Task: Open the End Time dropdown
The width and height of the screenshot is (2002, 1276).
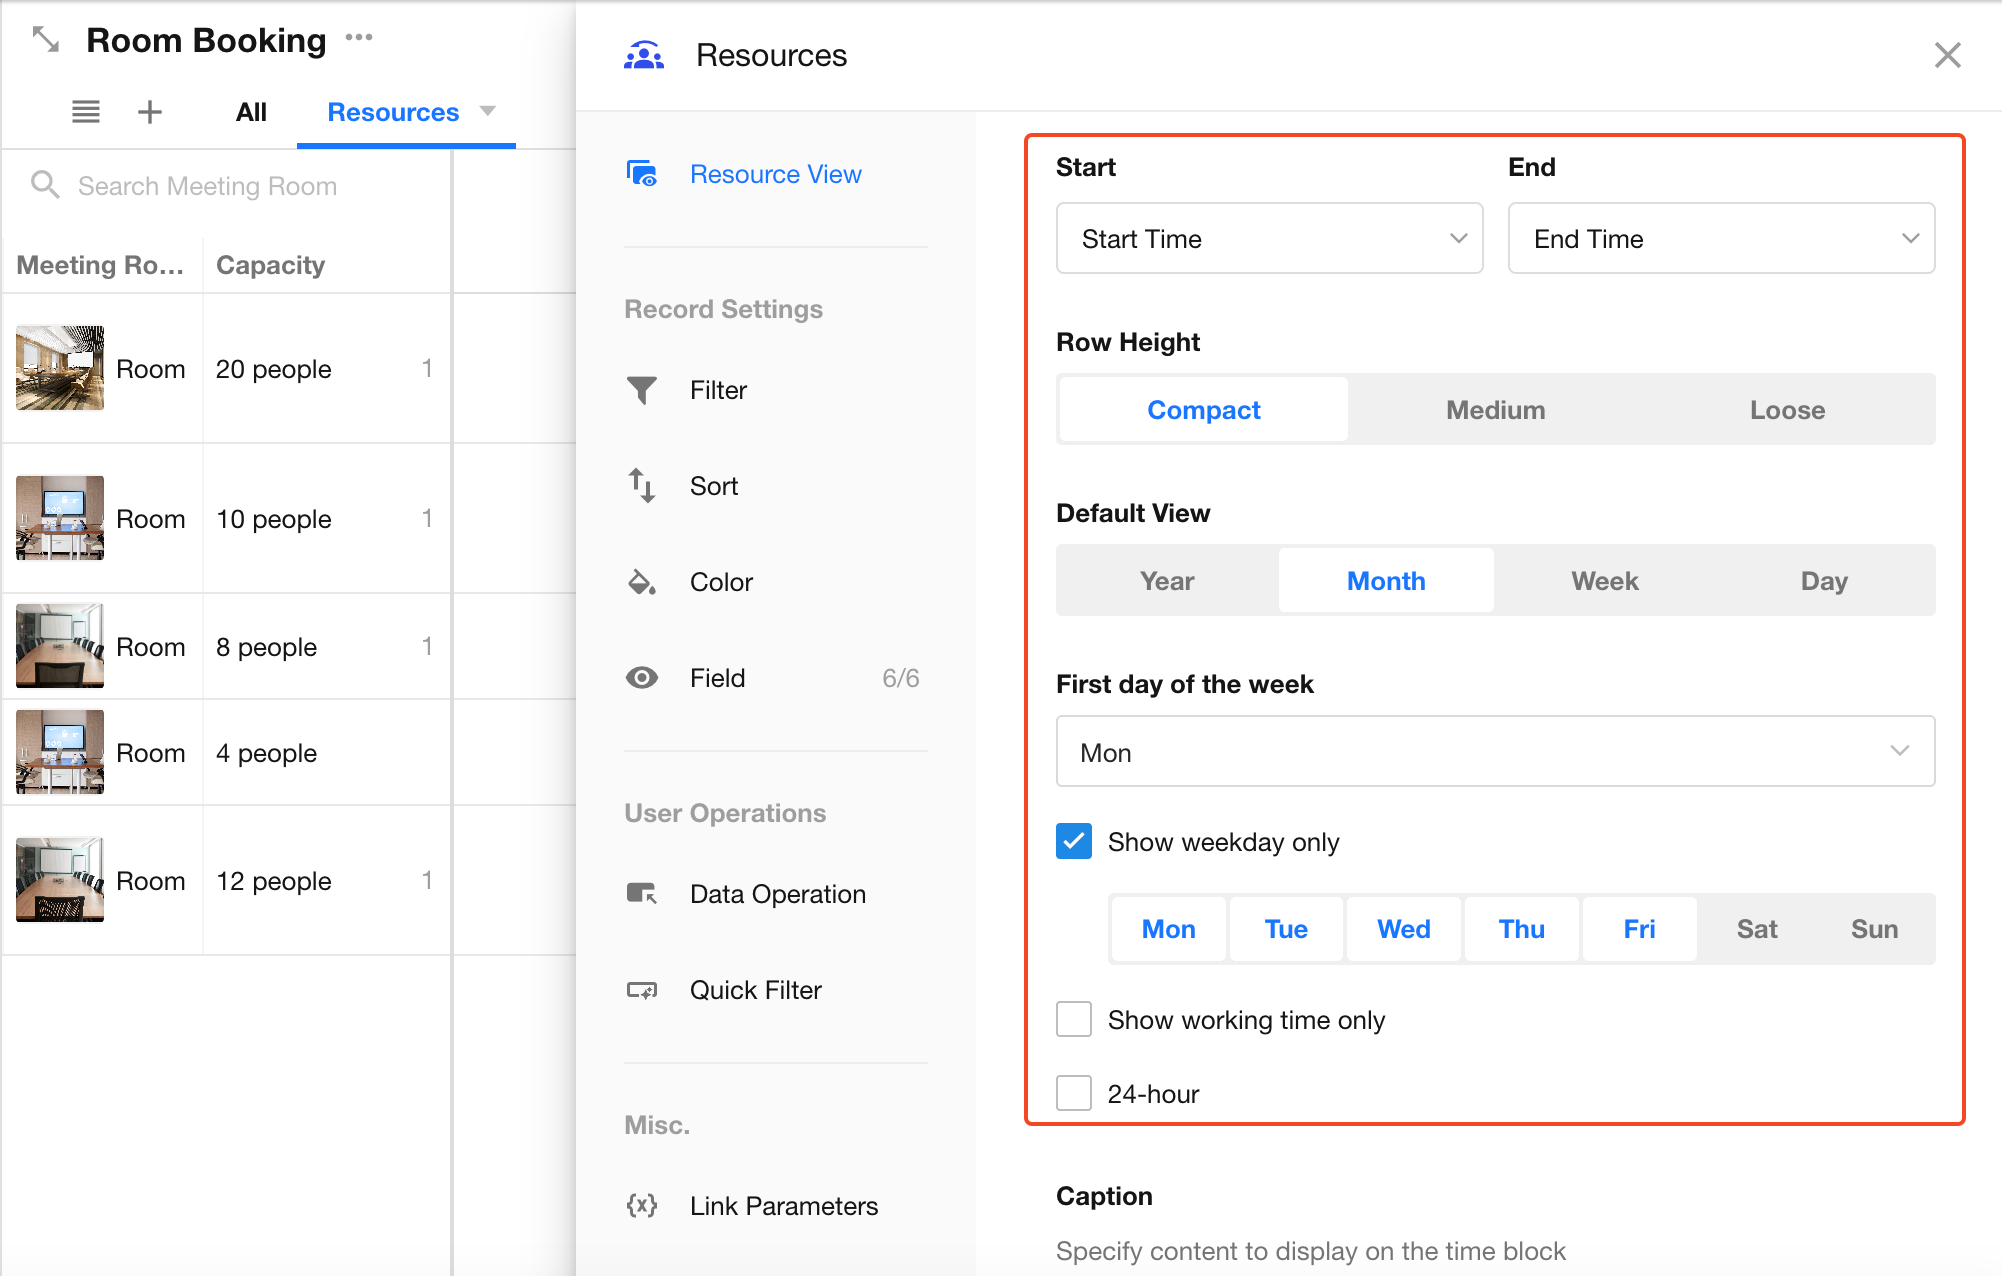Action: (x=1721, y=239)
